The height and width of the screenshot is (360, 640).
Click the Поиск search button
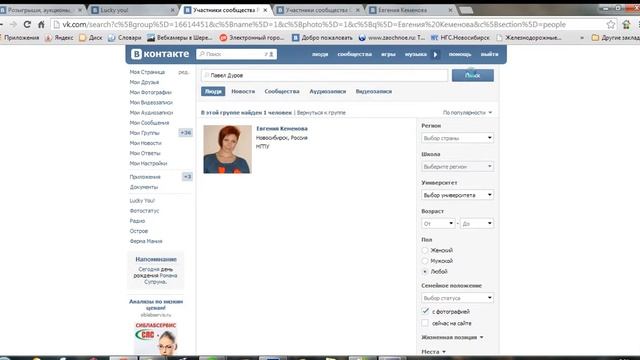(473, 75)
